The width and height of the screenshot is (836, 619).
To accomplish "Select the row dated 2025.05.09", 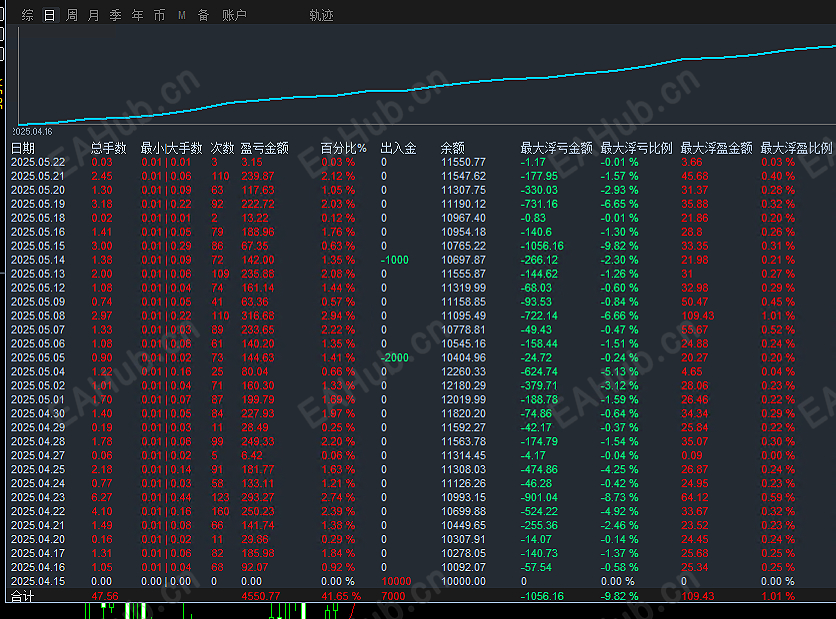I will [423, 302].
